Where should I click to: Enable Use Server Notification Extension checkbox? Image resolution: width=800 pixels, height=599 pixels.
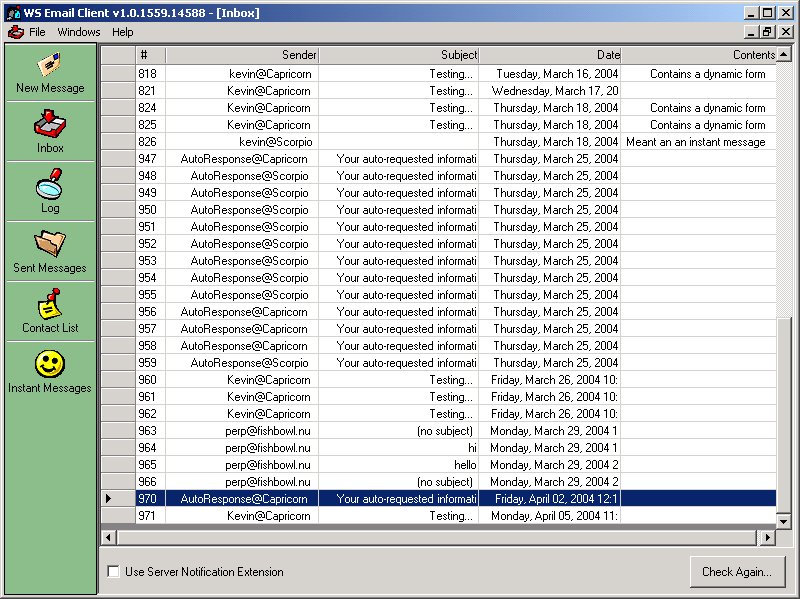pos(114,572)
